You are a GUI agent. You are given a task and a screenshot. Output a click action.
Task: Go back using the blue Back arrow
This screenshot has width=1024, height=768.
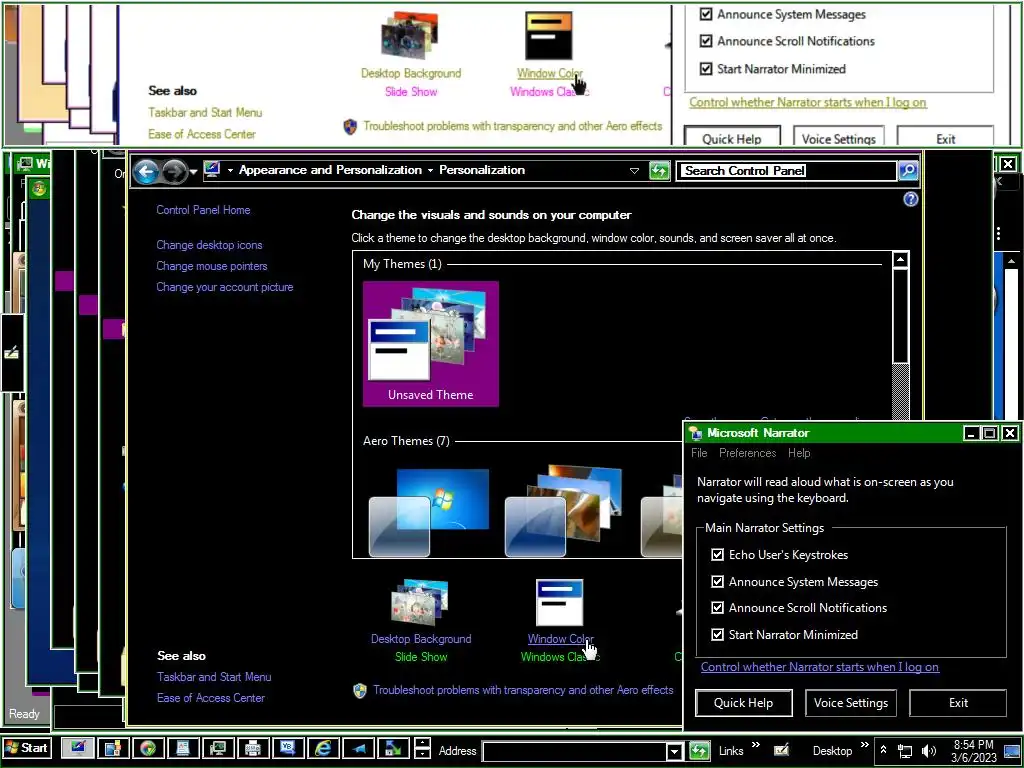click(146, 172)
